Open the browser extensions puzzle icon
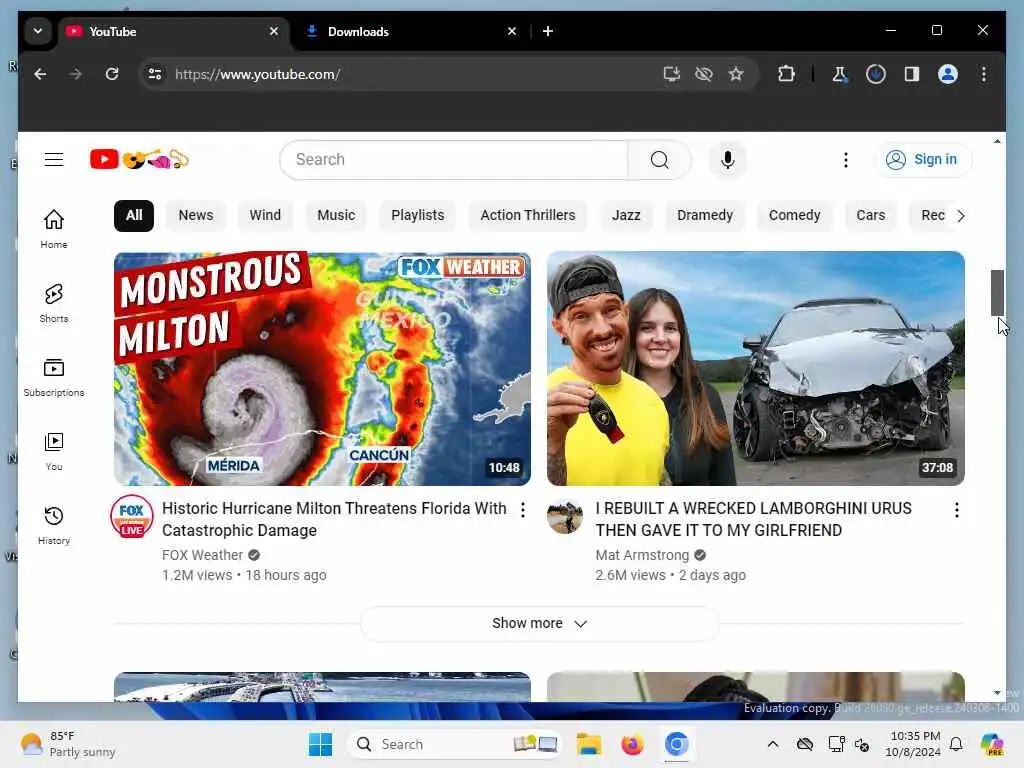1024x768 pixels. click(x=786, y=74)
